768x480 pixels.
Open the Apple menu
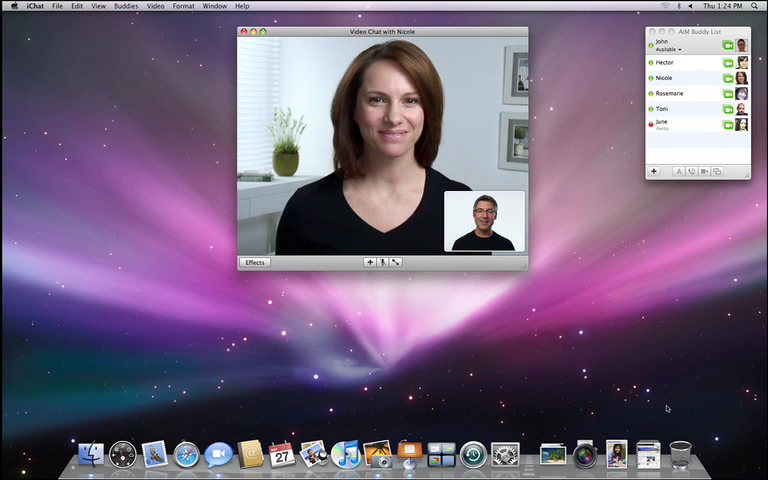(14, 6)
